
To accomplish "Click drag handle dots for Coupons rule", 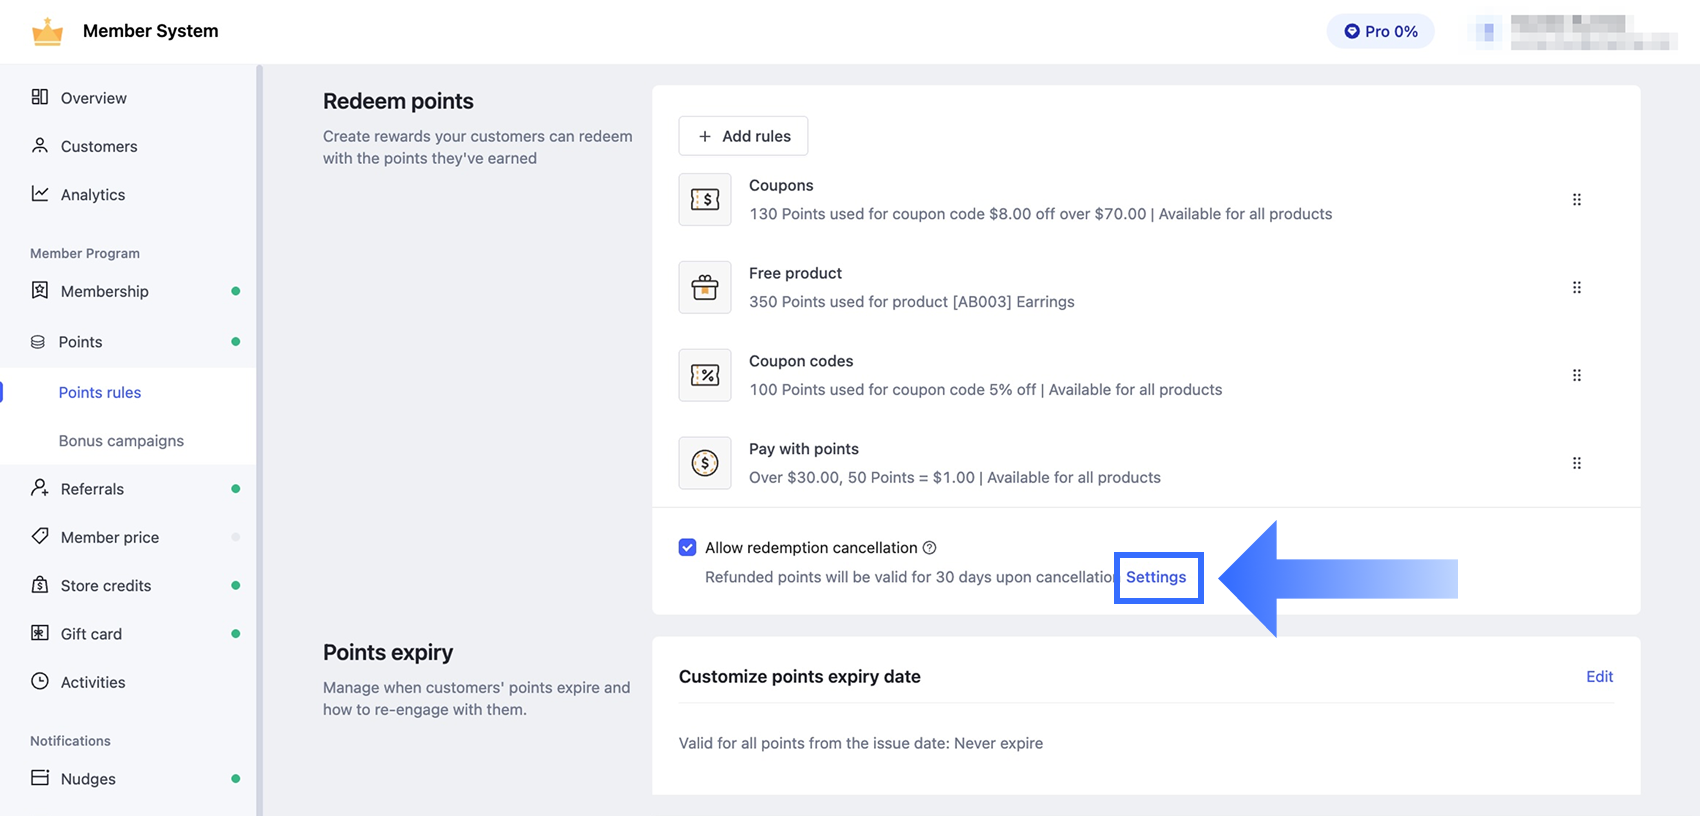I will [x=1577, y=199].
